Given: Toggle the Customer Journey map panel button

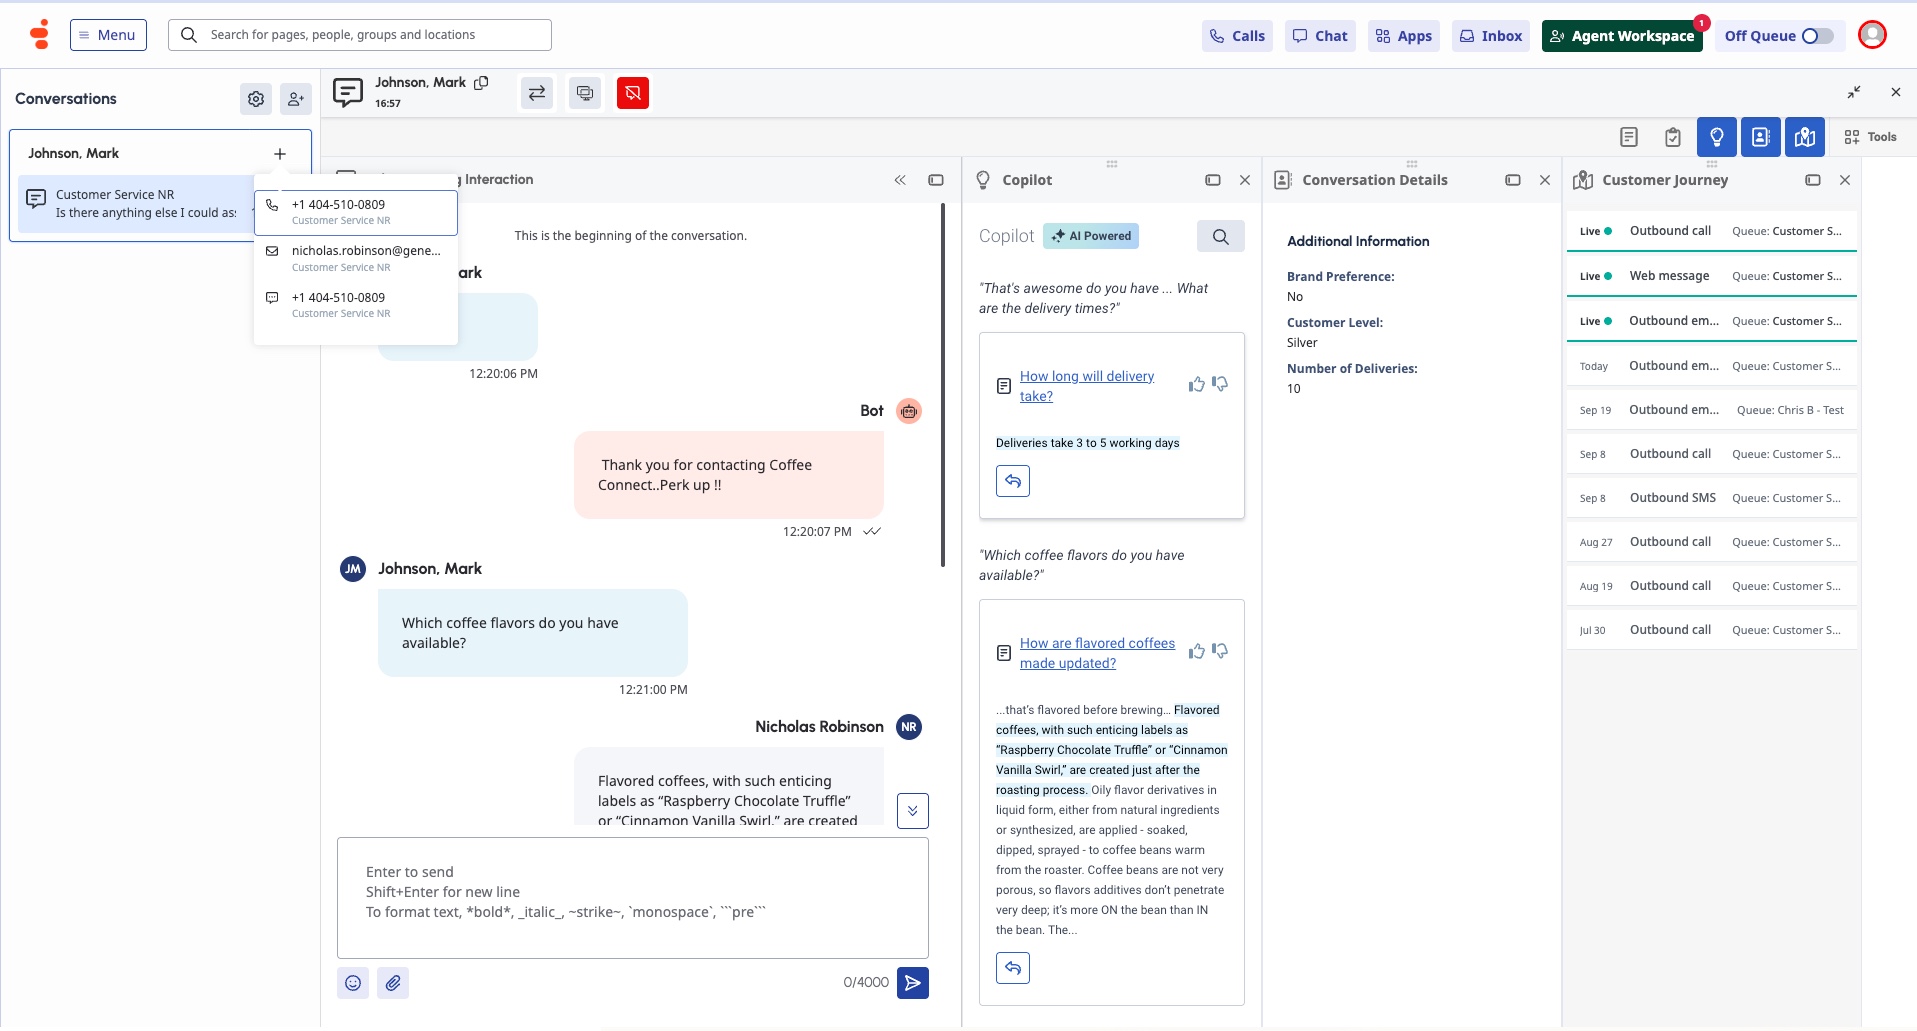Looking at the screenshot, I should (x=1804, y=137).
